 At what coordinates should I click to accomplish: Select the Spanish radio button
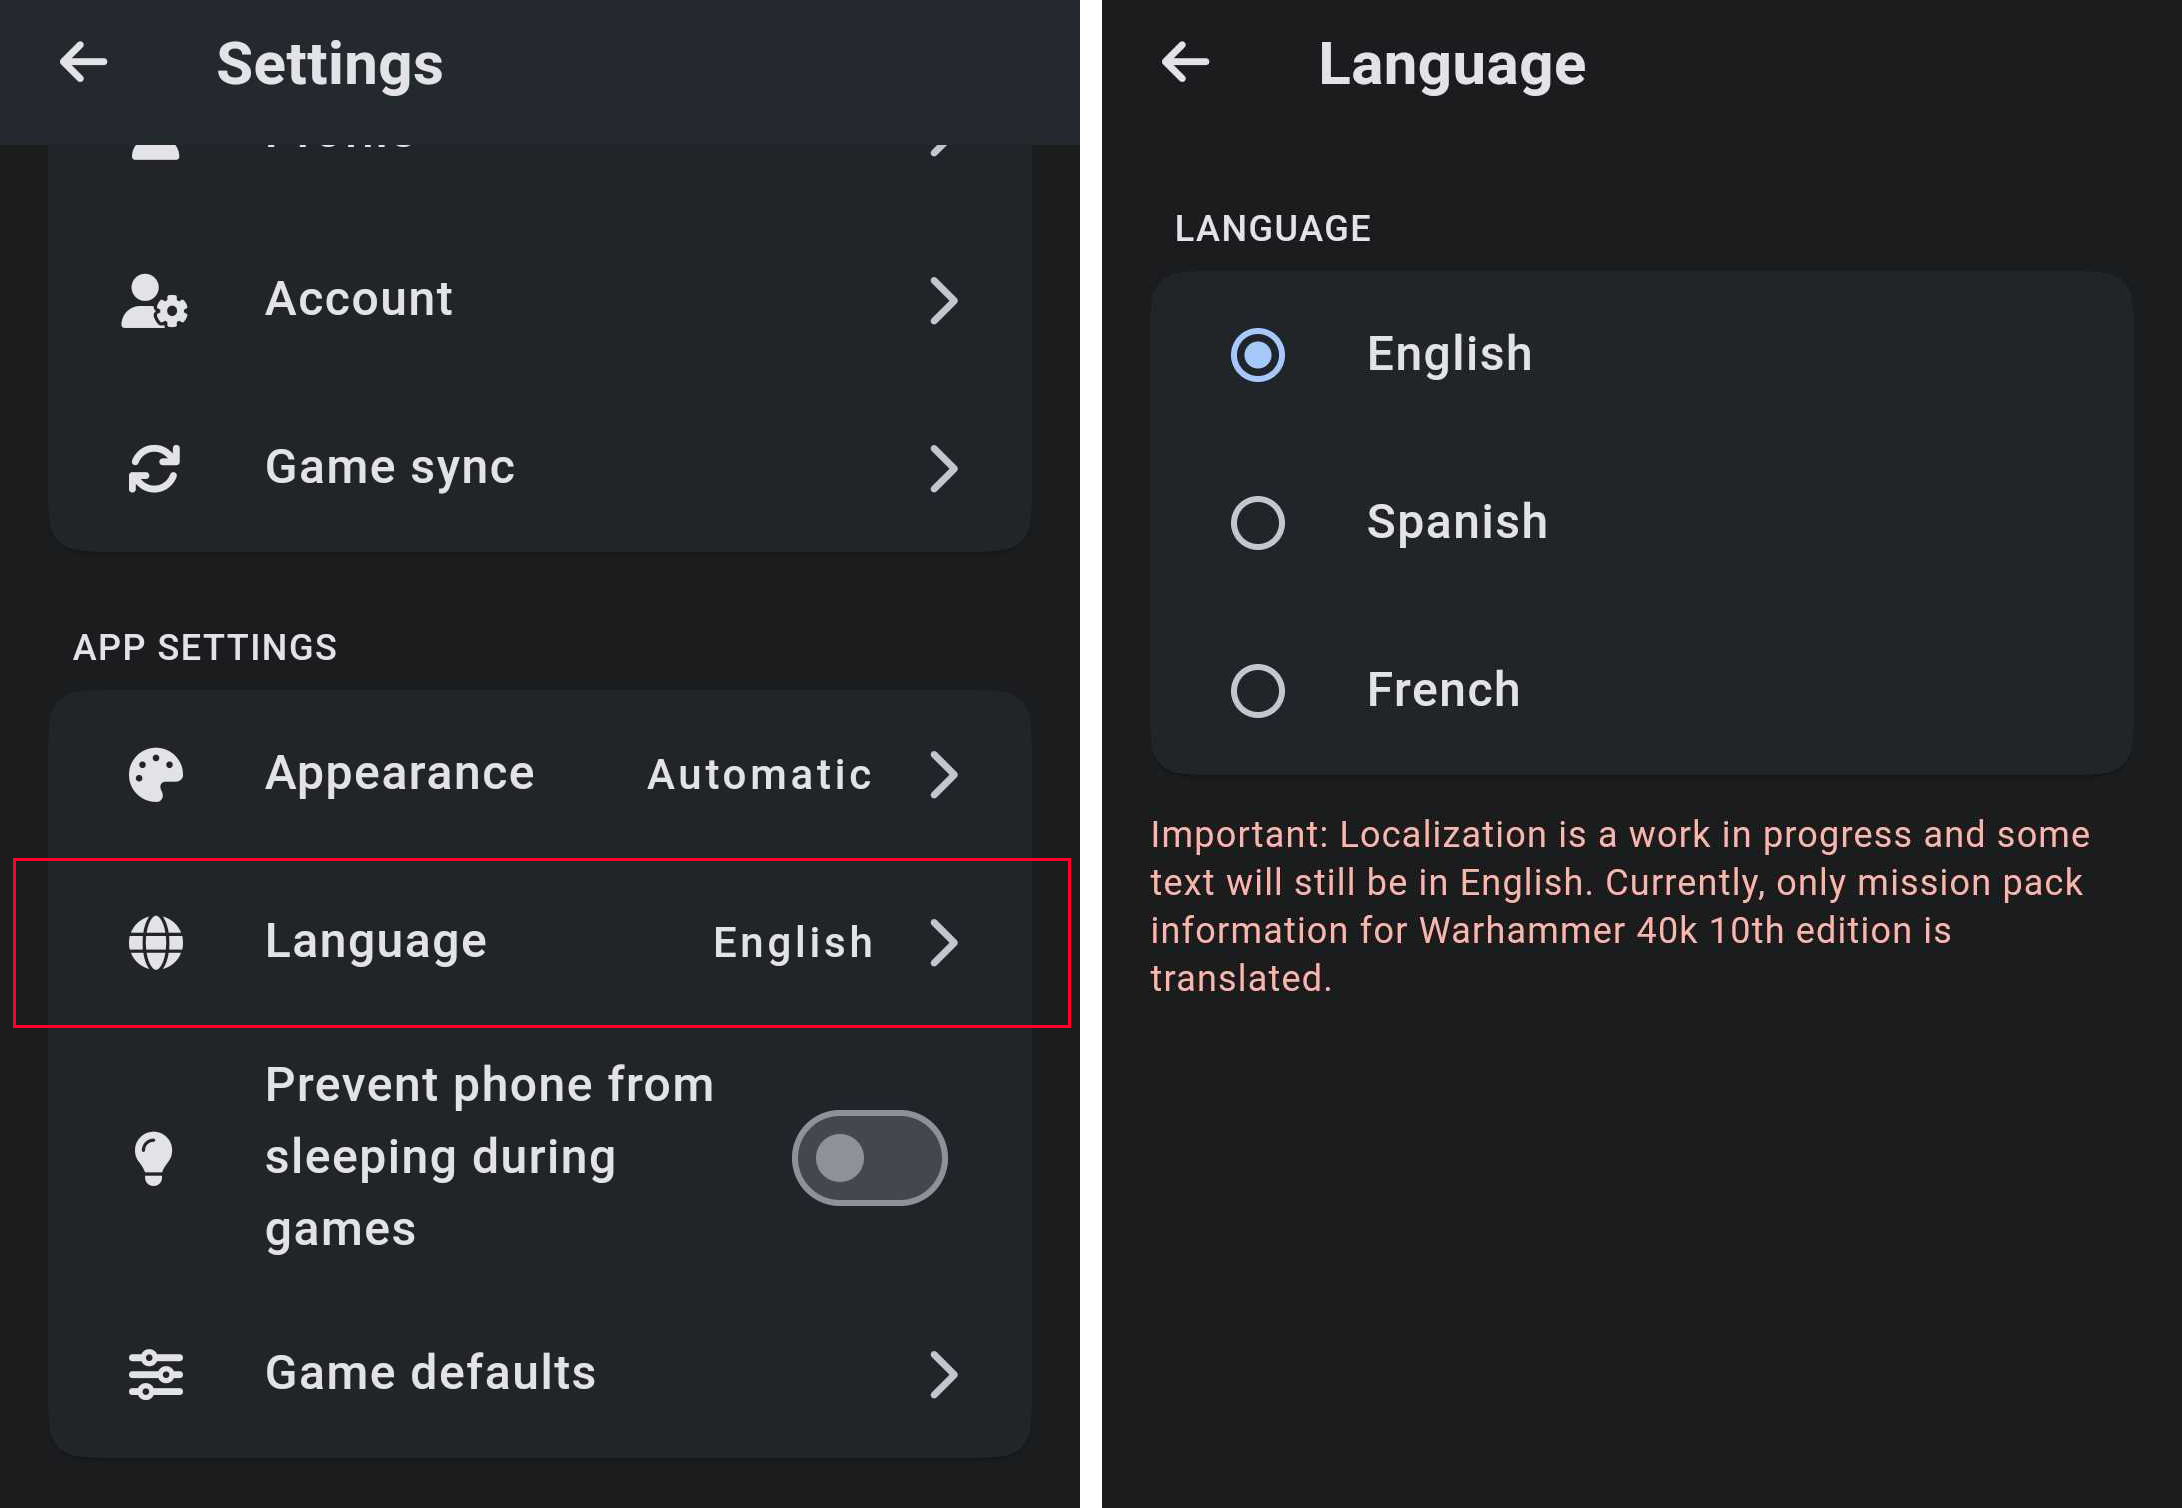[1257, 522]
